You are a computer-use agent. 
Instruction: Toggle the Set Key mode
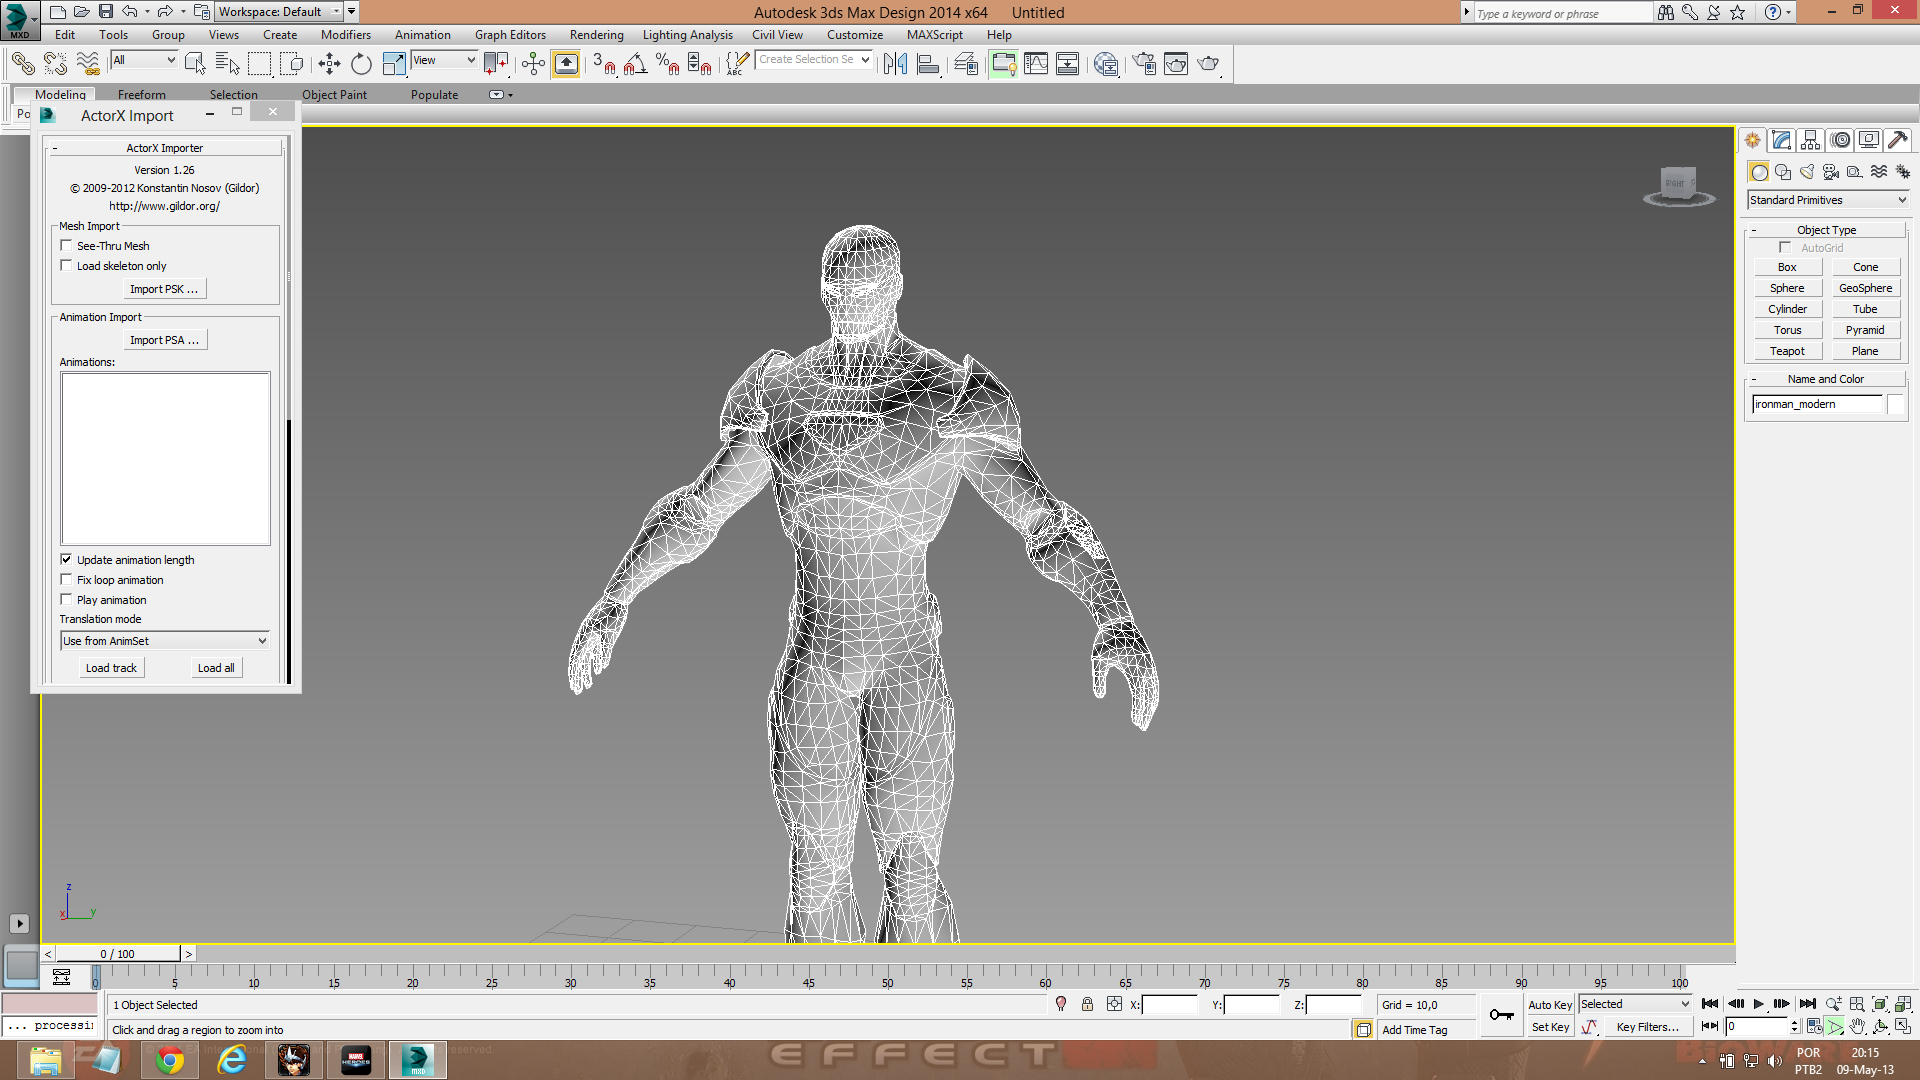[x=1550, y=1027]
